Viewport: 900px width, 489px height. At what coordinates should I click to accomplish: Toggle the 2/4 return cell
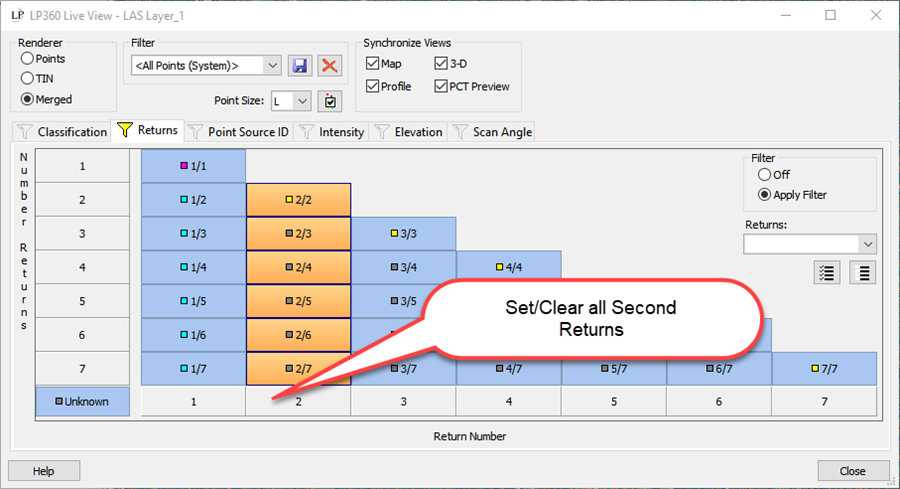[x=298, y=267]
